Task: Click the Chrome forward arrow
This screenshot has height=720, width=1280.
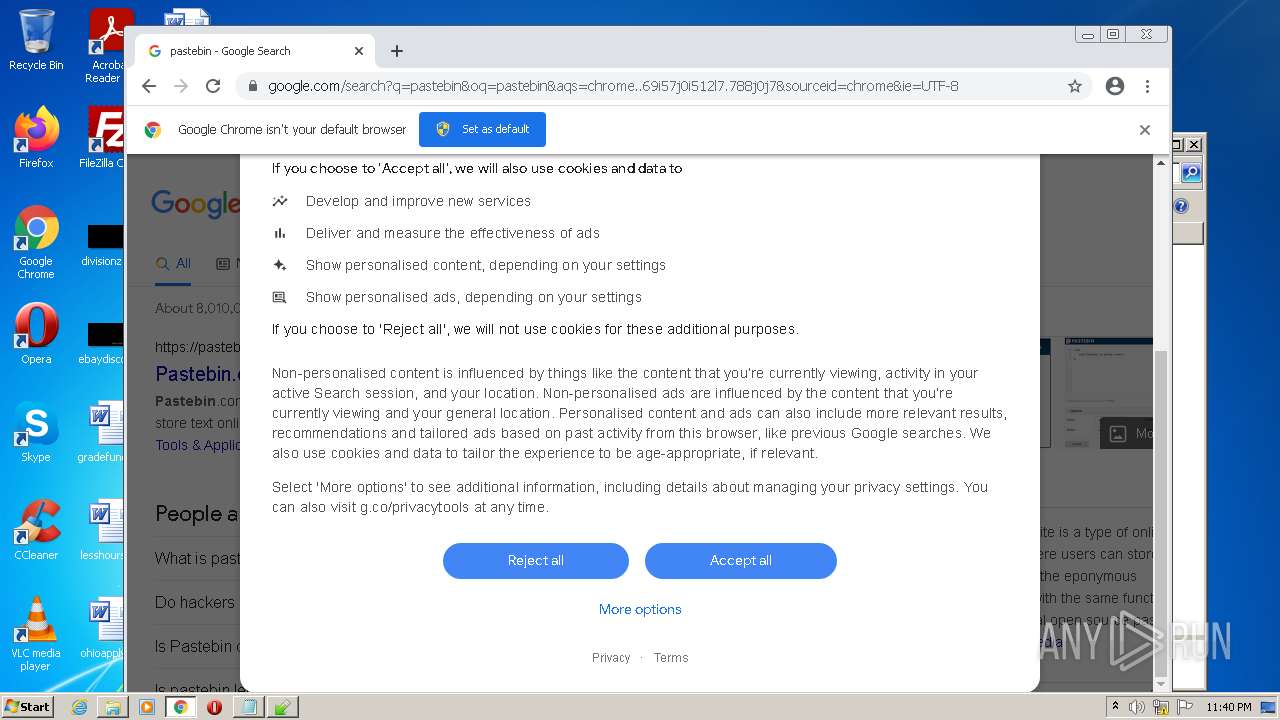Action: click(x=181, y=86)
